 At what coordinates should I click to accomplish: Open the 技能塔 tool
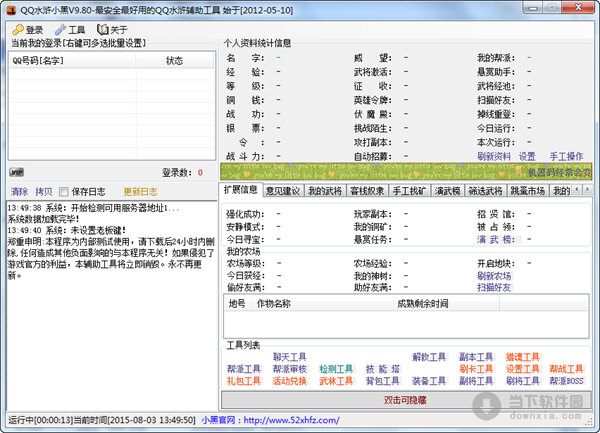[x=383, y=369]
